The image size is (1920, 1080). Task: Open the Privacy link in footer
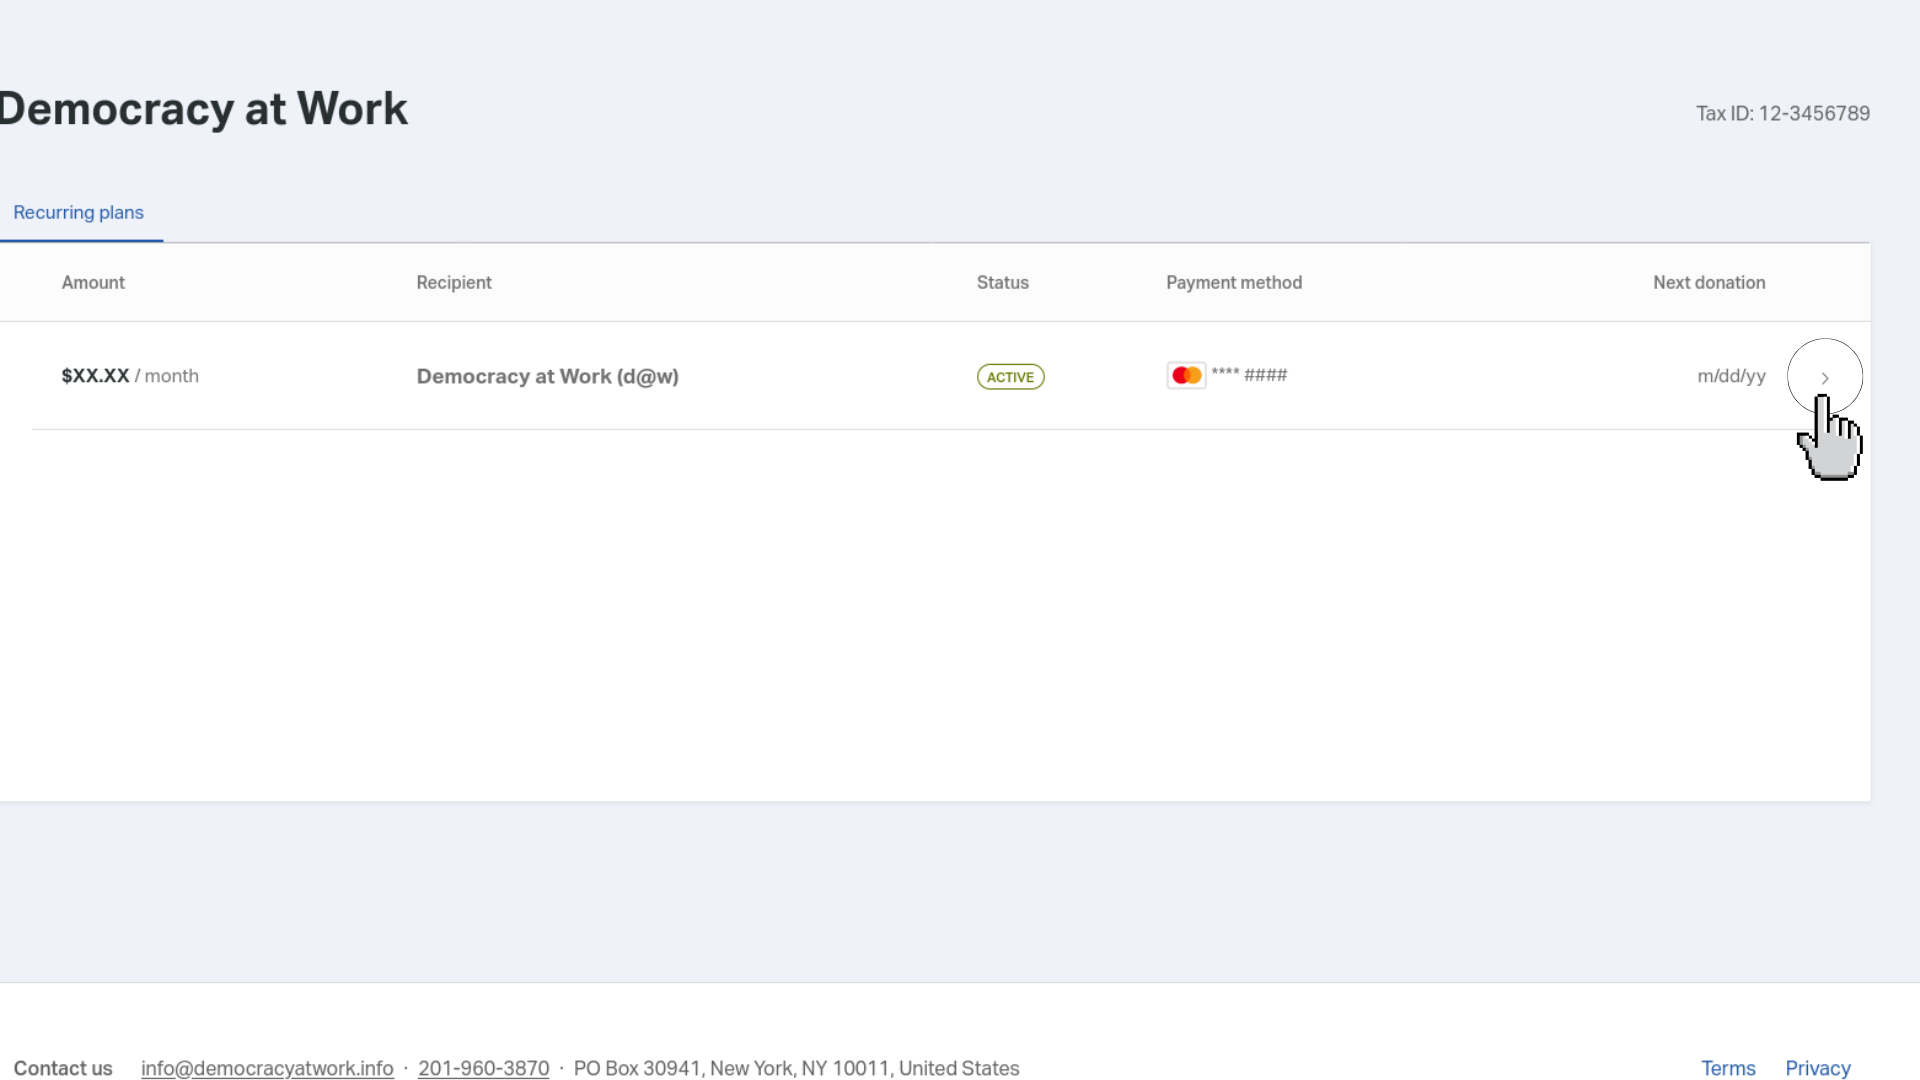(x=1817, y=1068)
